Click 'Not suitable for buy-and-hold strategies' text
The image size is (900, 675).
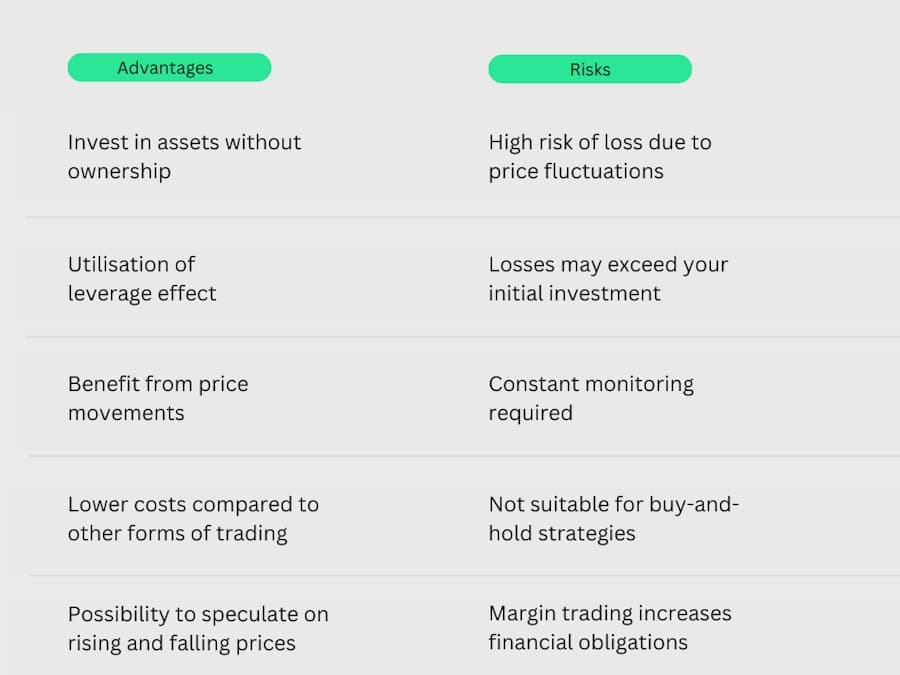pos(613,518)
